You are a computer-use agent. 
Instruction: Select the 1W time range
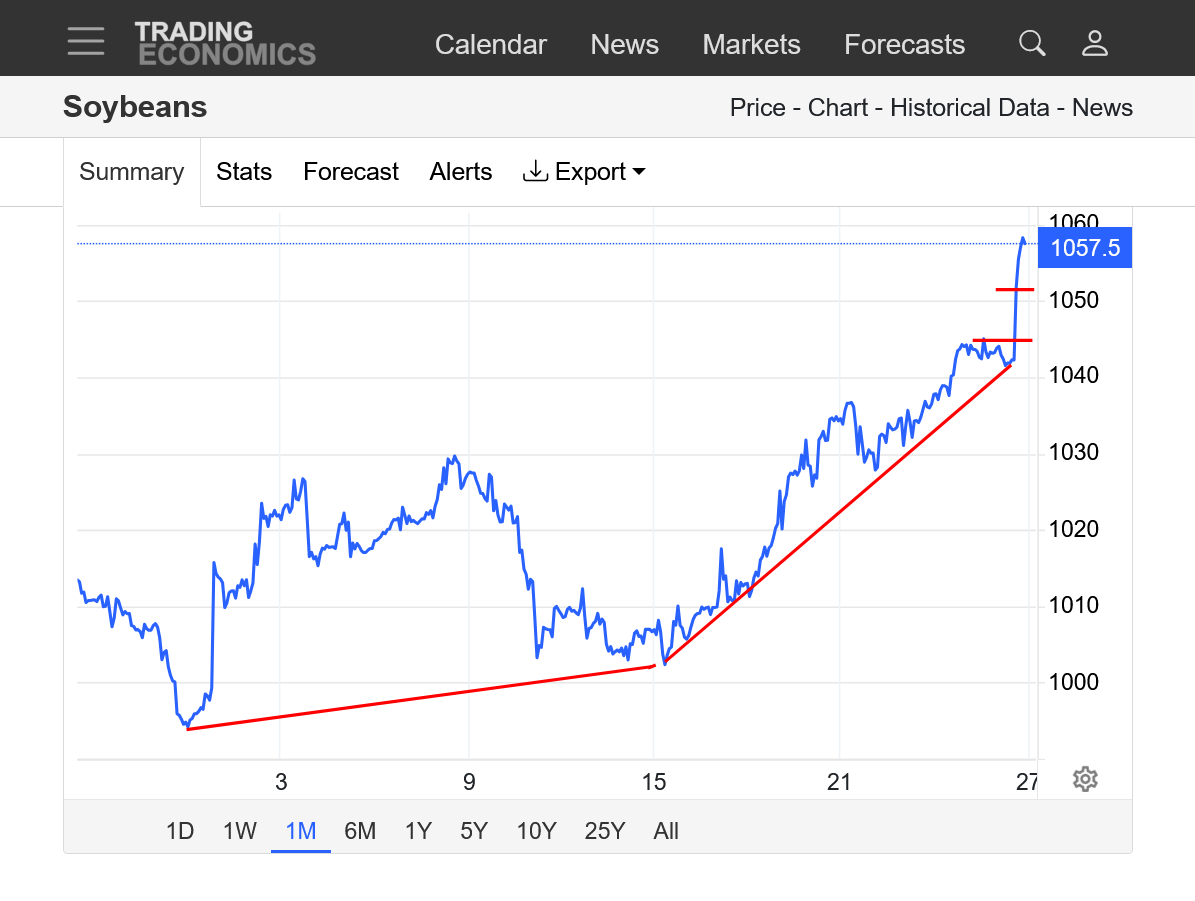(240, 831)
